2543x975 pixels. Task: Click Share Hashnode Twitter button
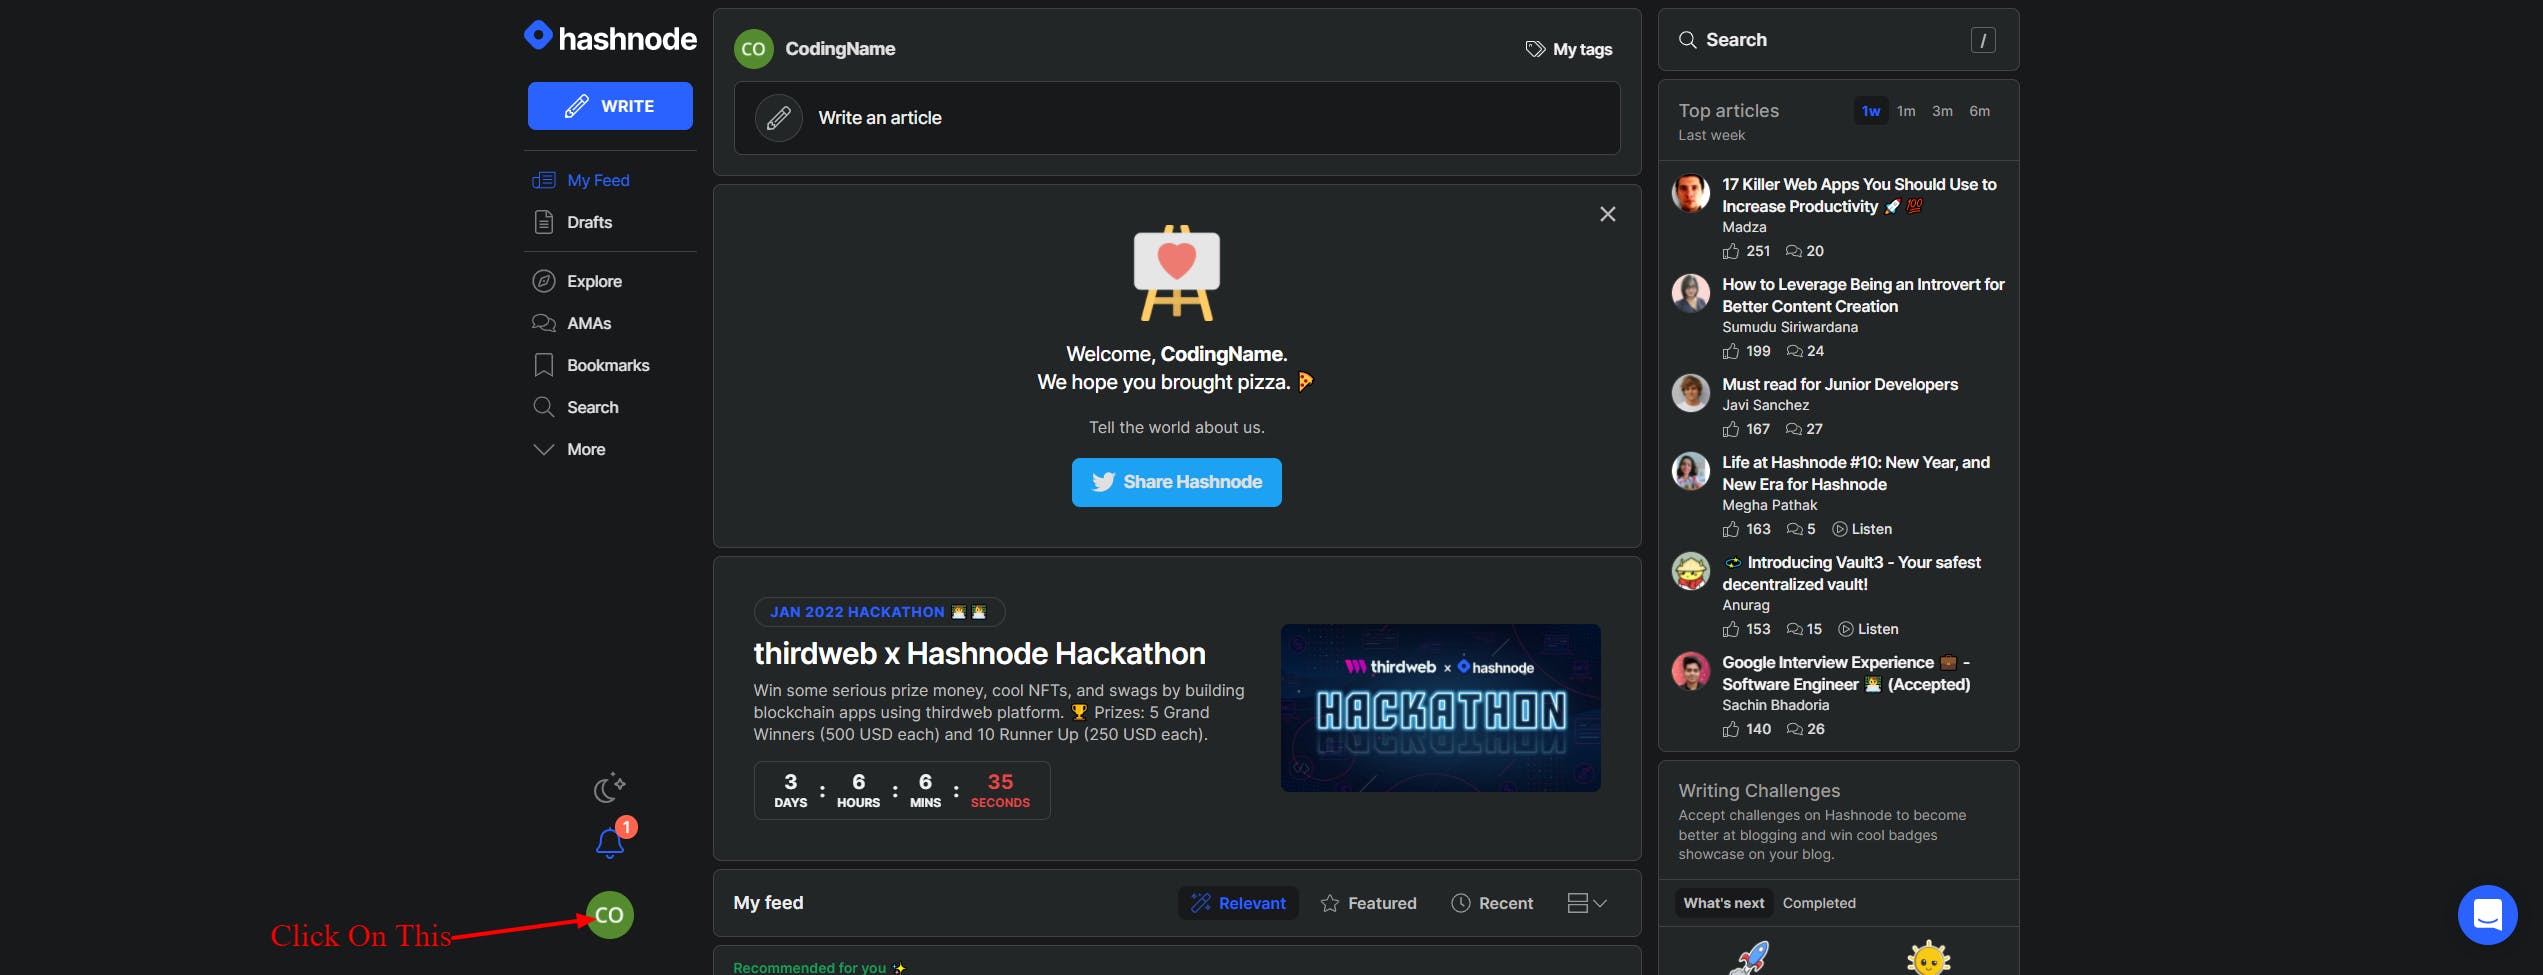coord(1177,482)
